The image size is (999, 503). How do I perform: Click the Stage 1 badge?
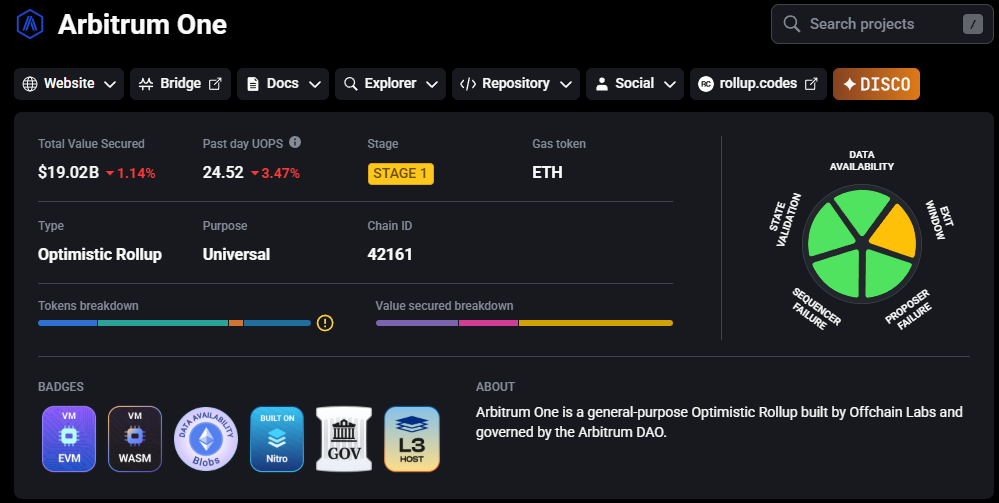(x=400, y=173)
